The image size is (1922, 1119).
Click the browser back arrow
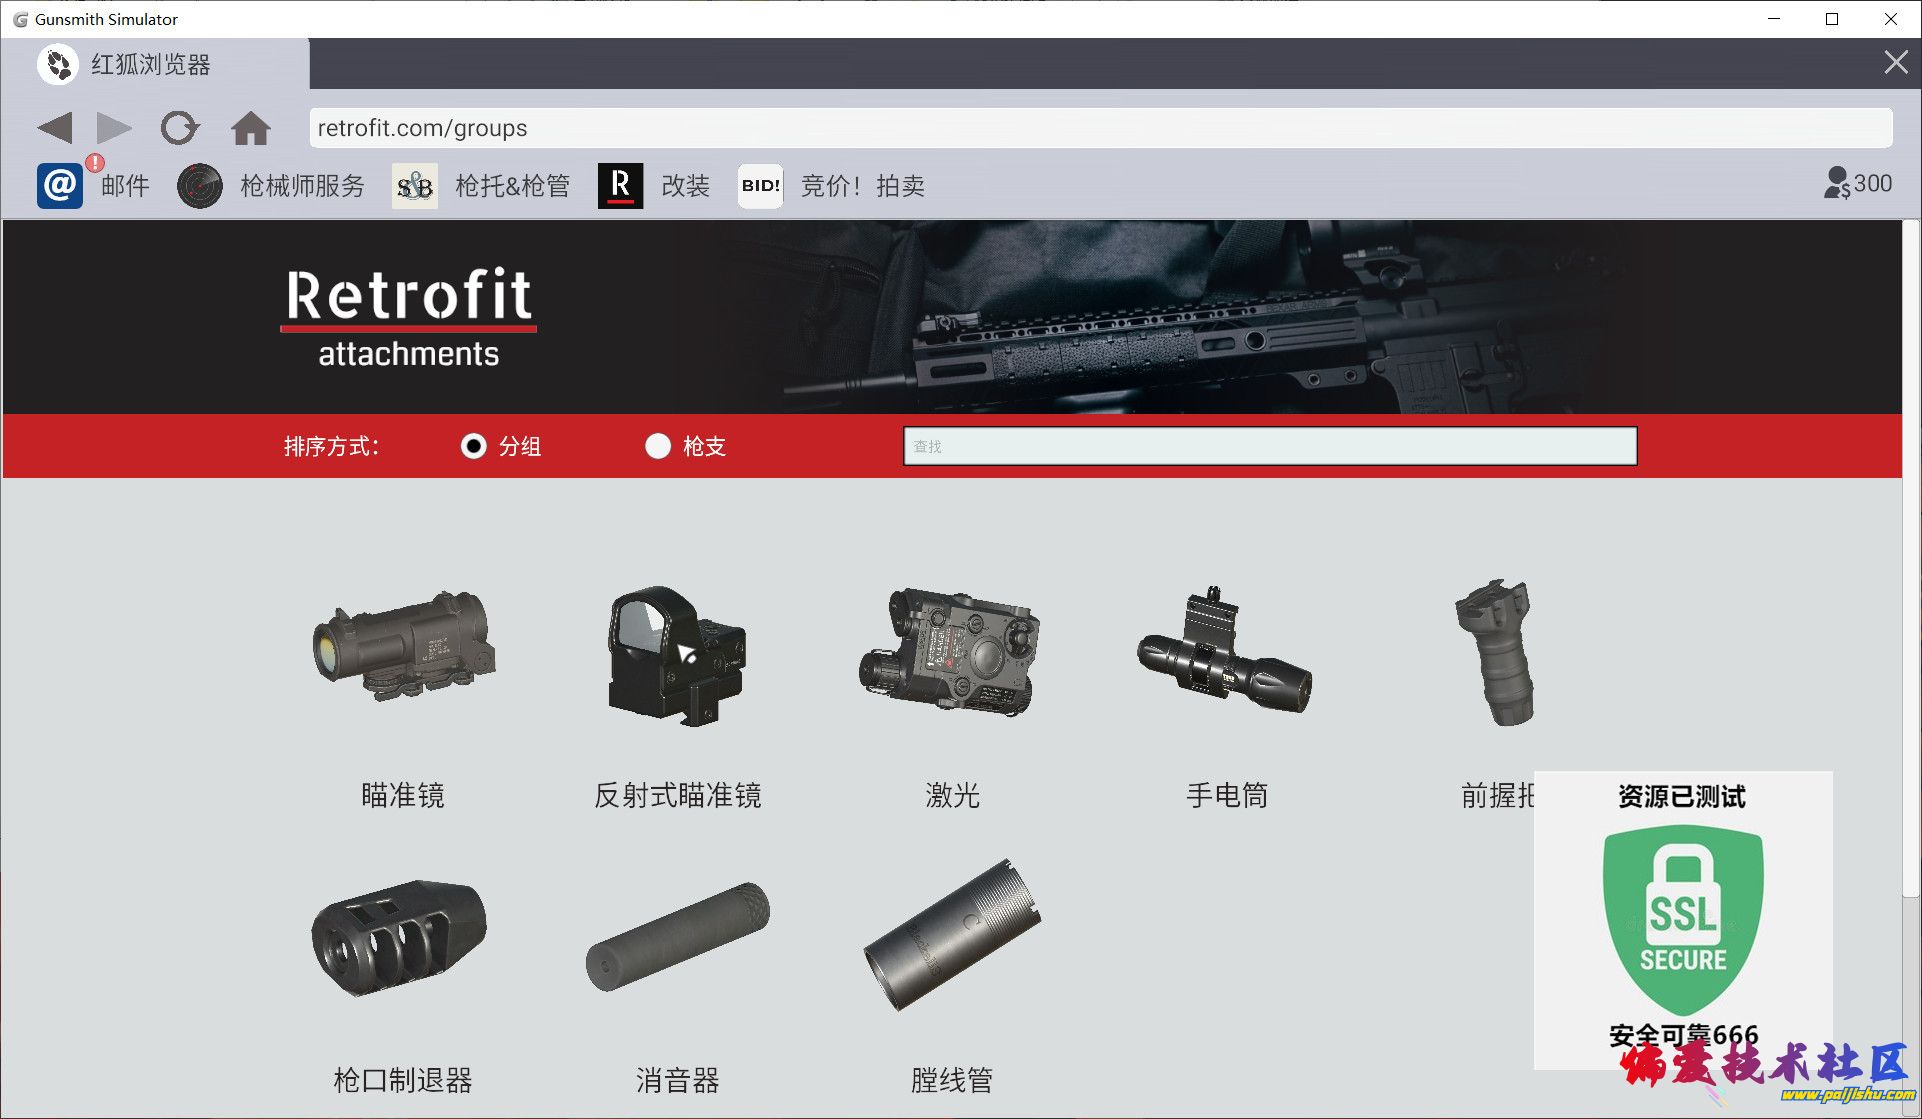56,128
